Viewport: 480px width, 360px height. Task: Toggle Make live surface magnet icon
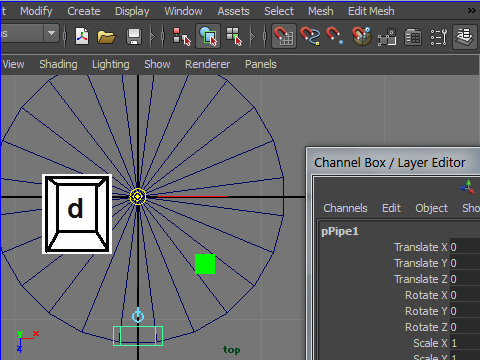(x=361, y=36)
